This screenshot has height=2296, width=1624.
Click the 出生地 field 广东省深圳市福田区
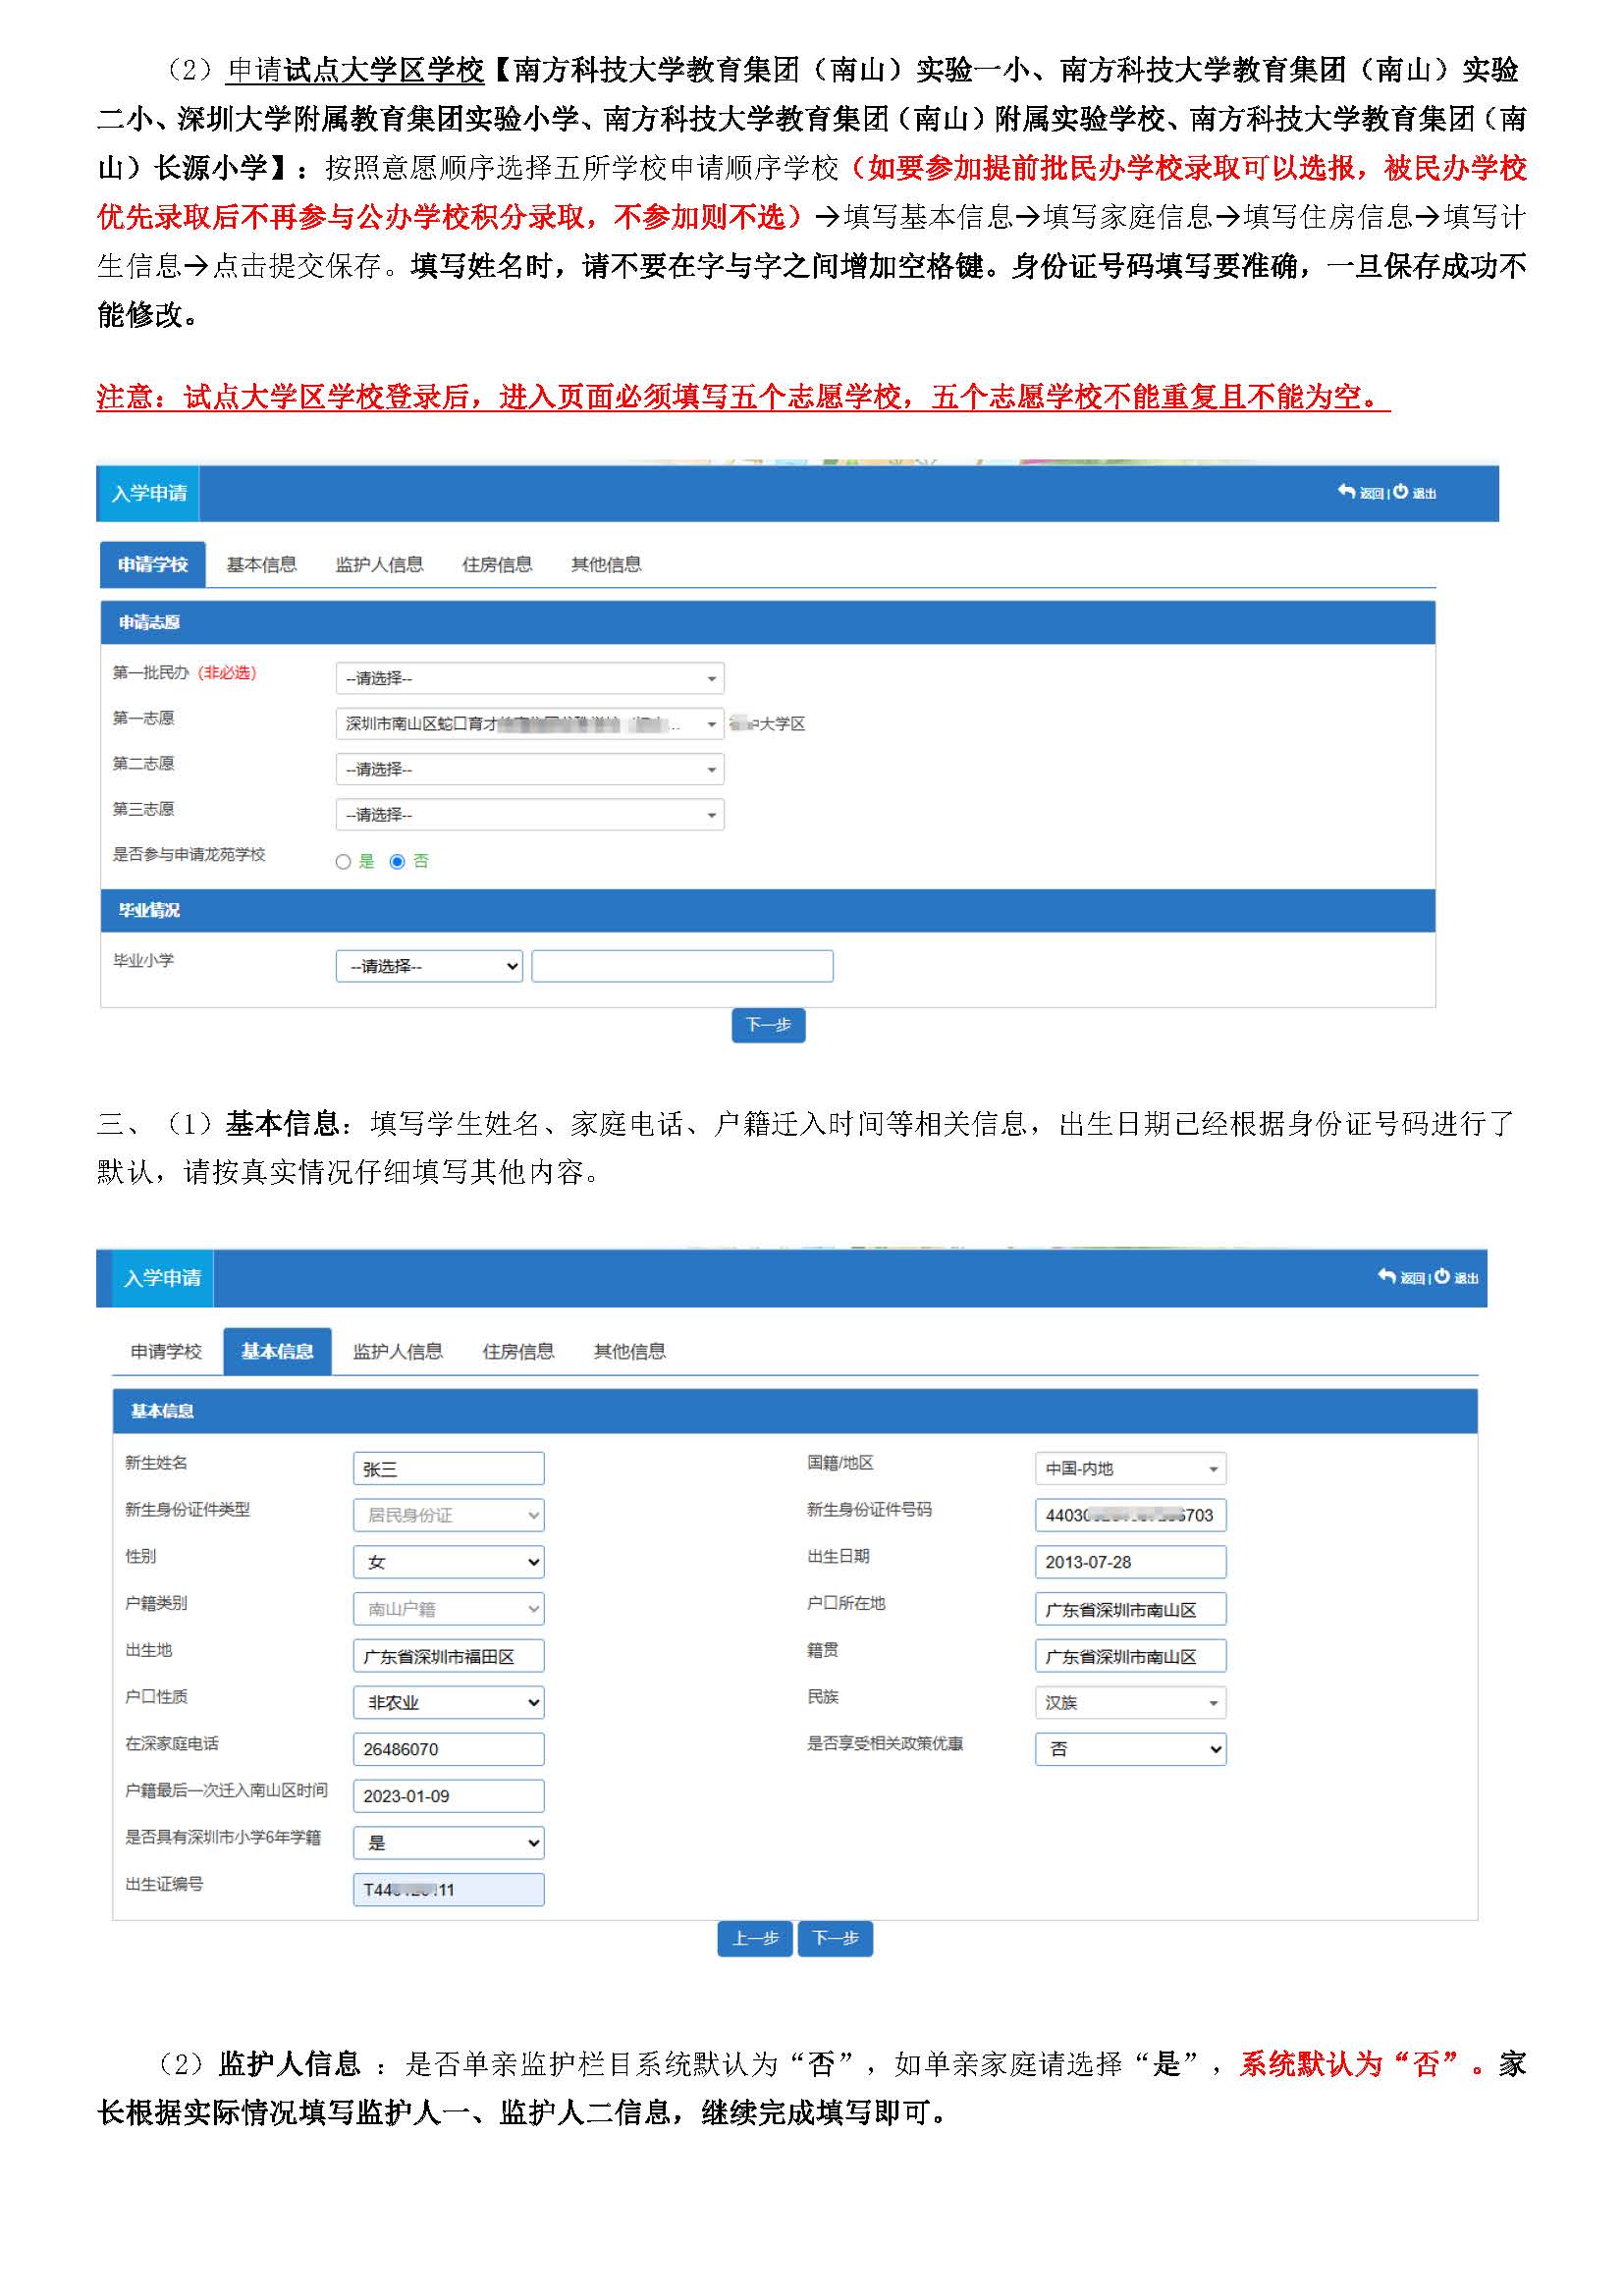[x=448, y=1655]
